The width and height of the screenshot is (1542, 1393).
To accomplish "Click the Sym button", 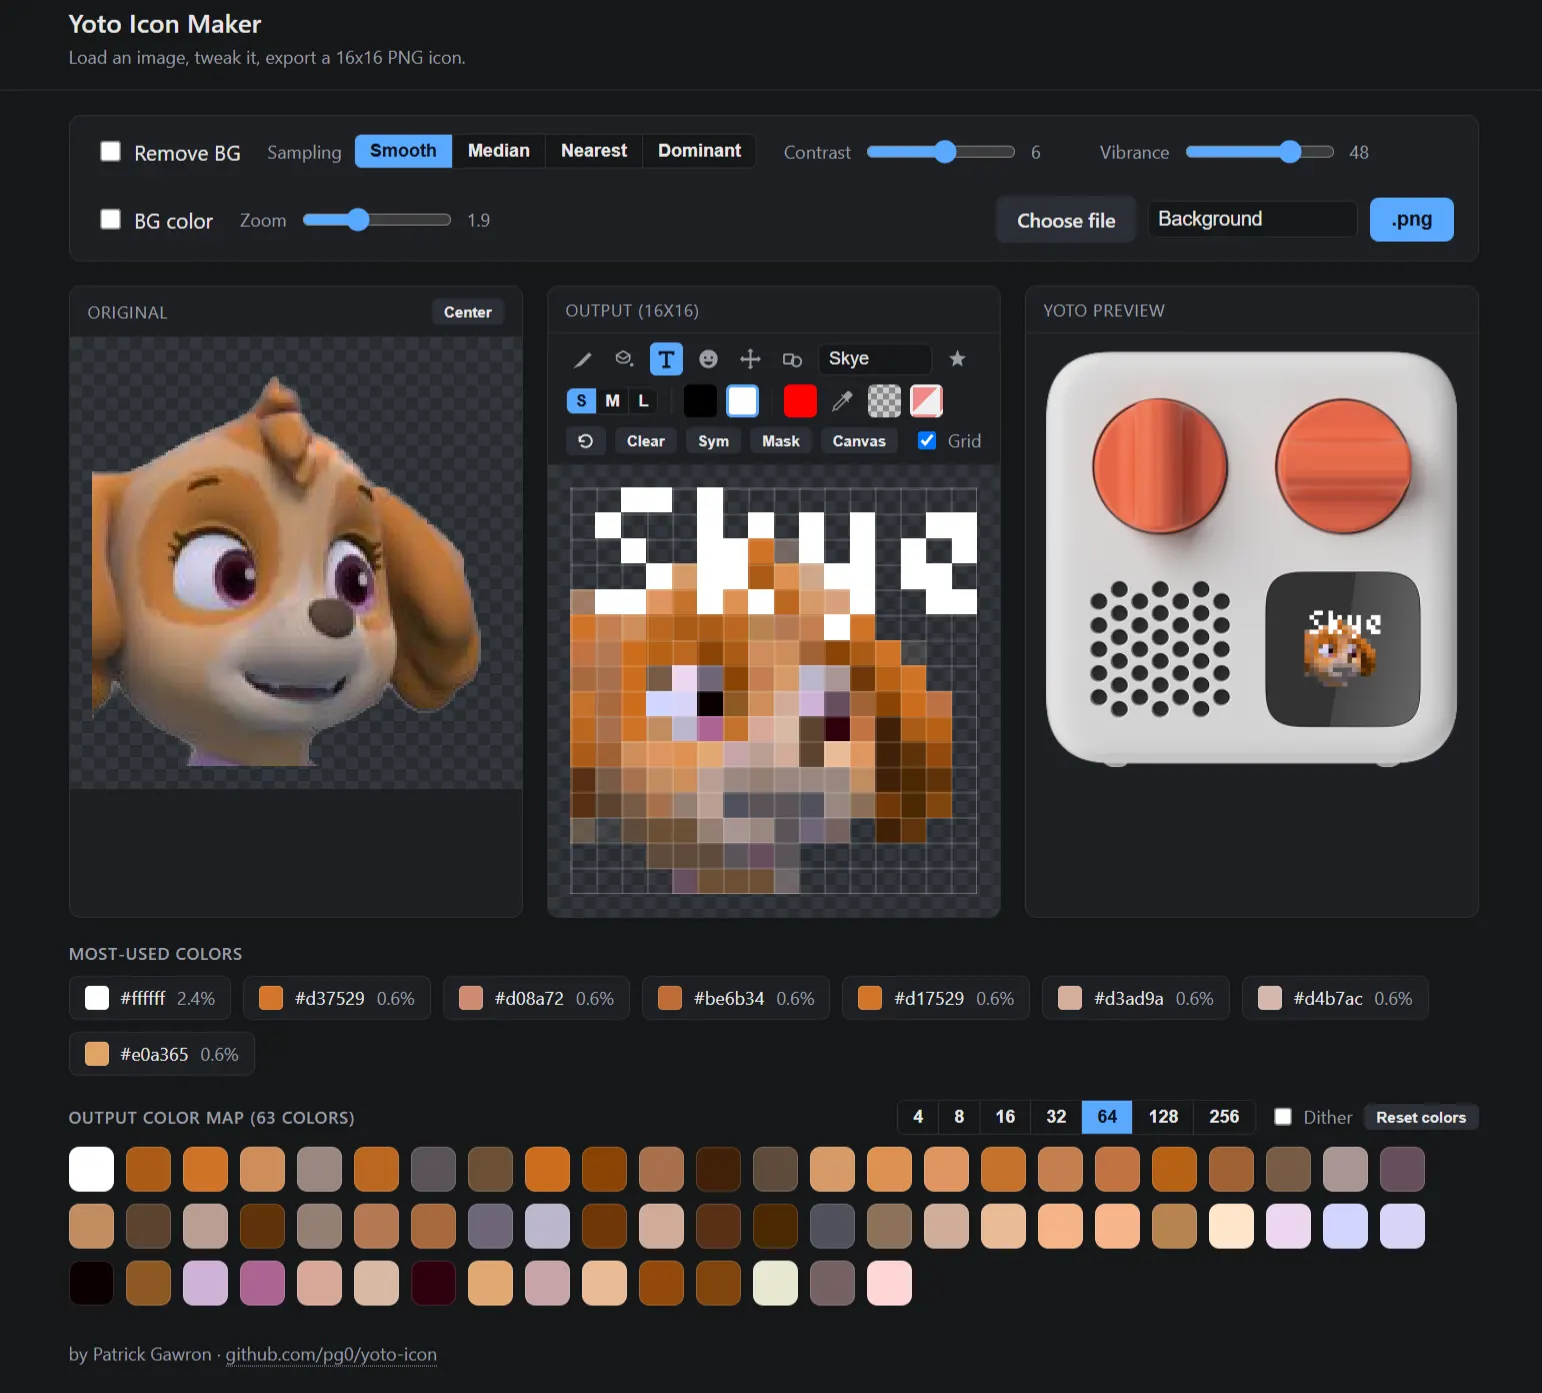I will click(x=714, y=441).
